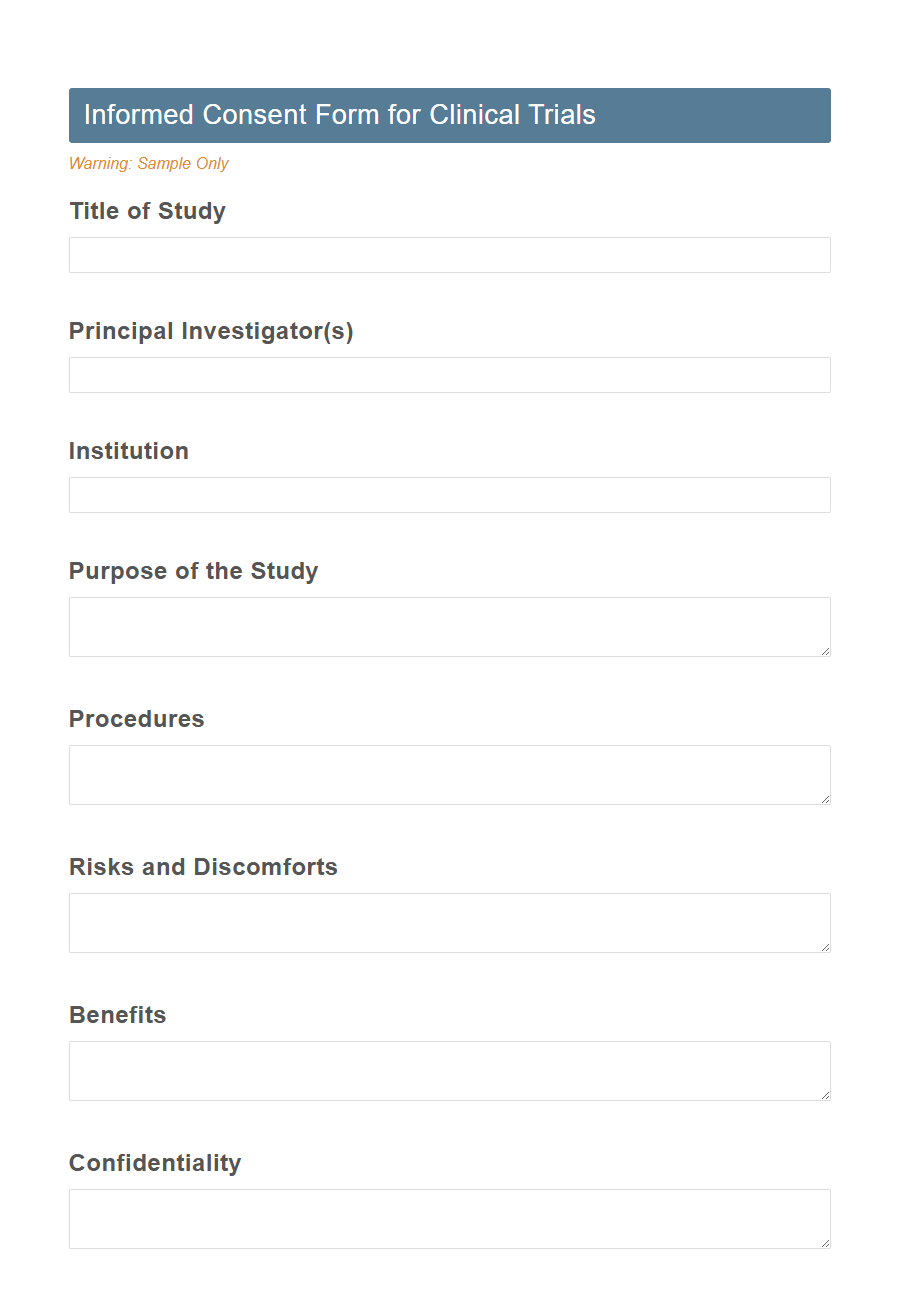
Task: Click the Confidentiality text area resize grip
Action: point(826,1244)
